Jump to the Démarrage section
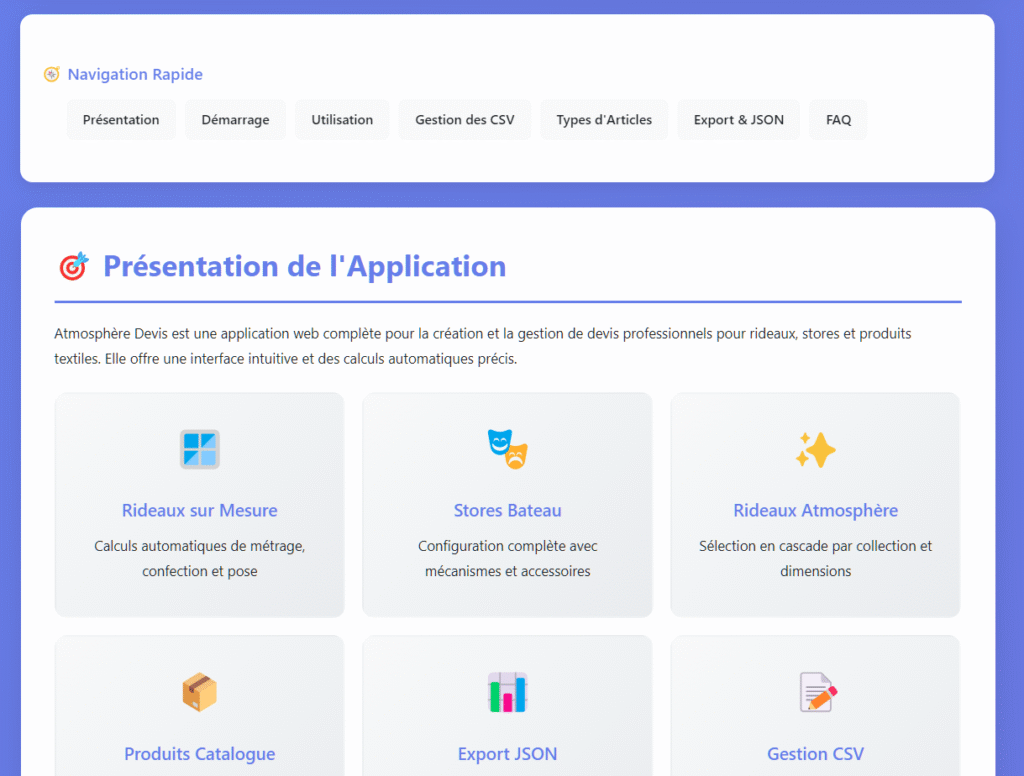 [235, 120]
